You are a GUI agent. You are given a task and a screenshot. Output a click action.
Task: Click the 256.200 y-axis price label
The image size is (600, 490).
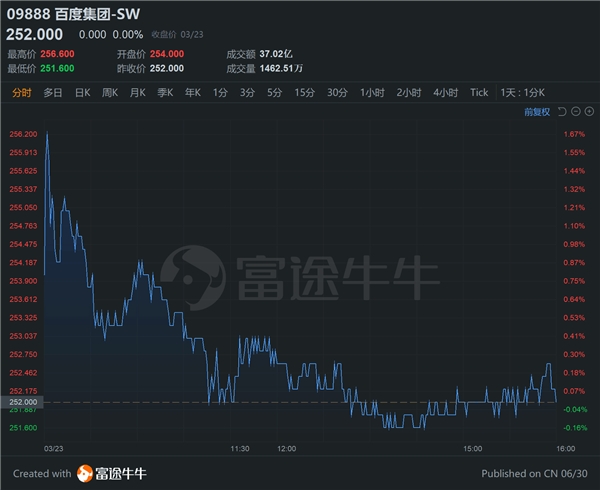23,134
